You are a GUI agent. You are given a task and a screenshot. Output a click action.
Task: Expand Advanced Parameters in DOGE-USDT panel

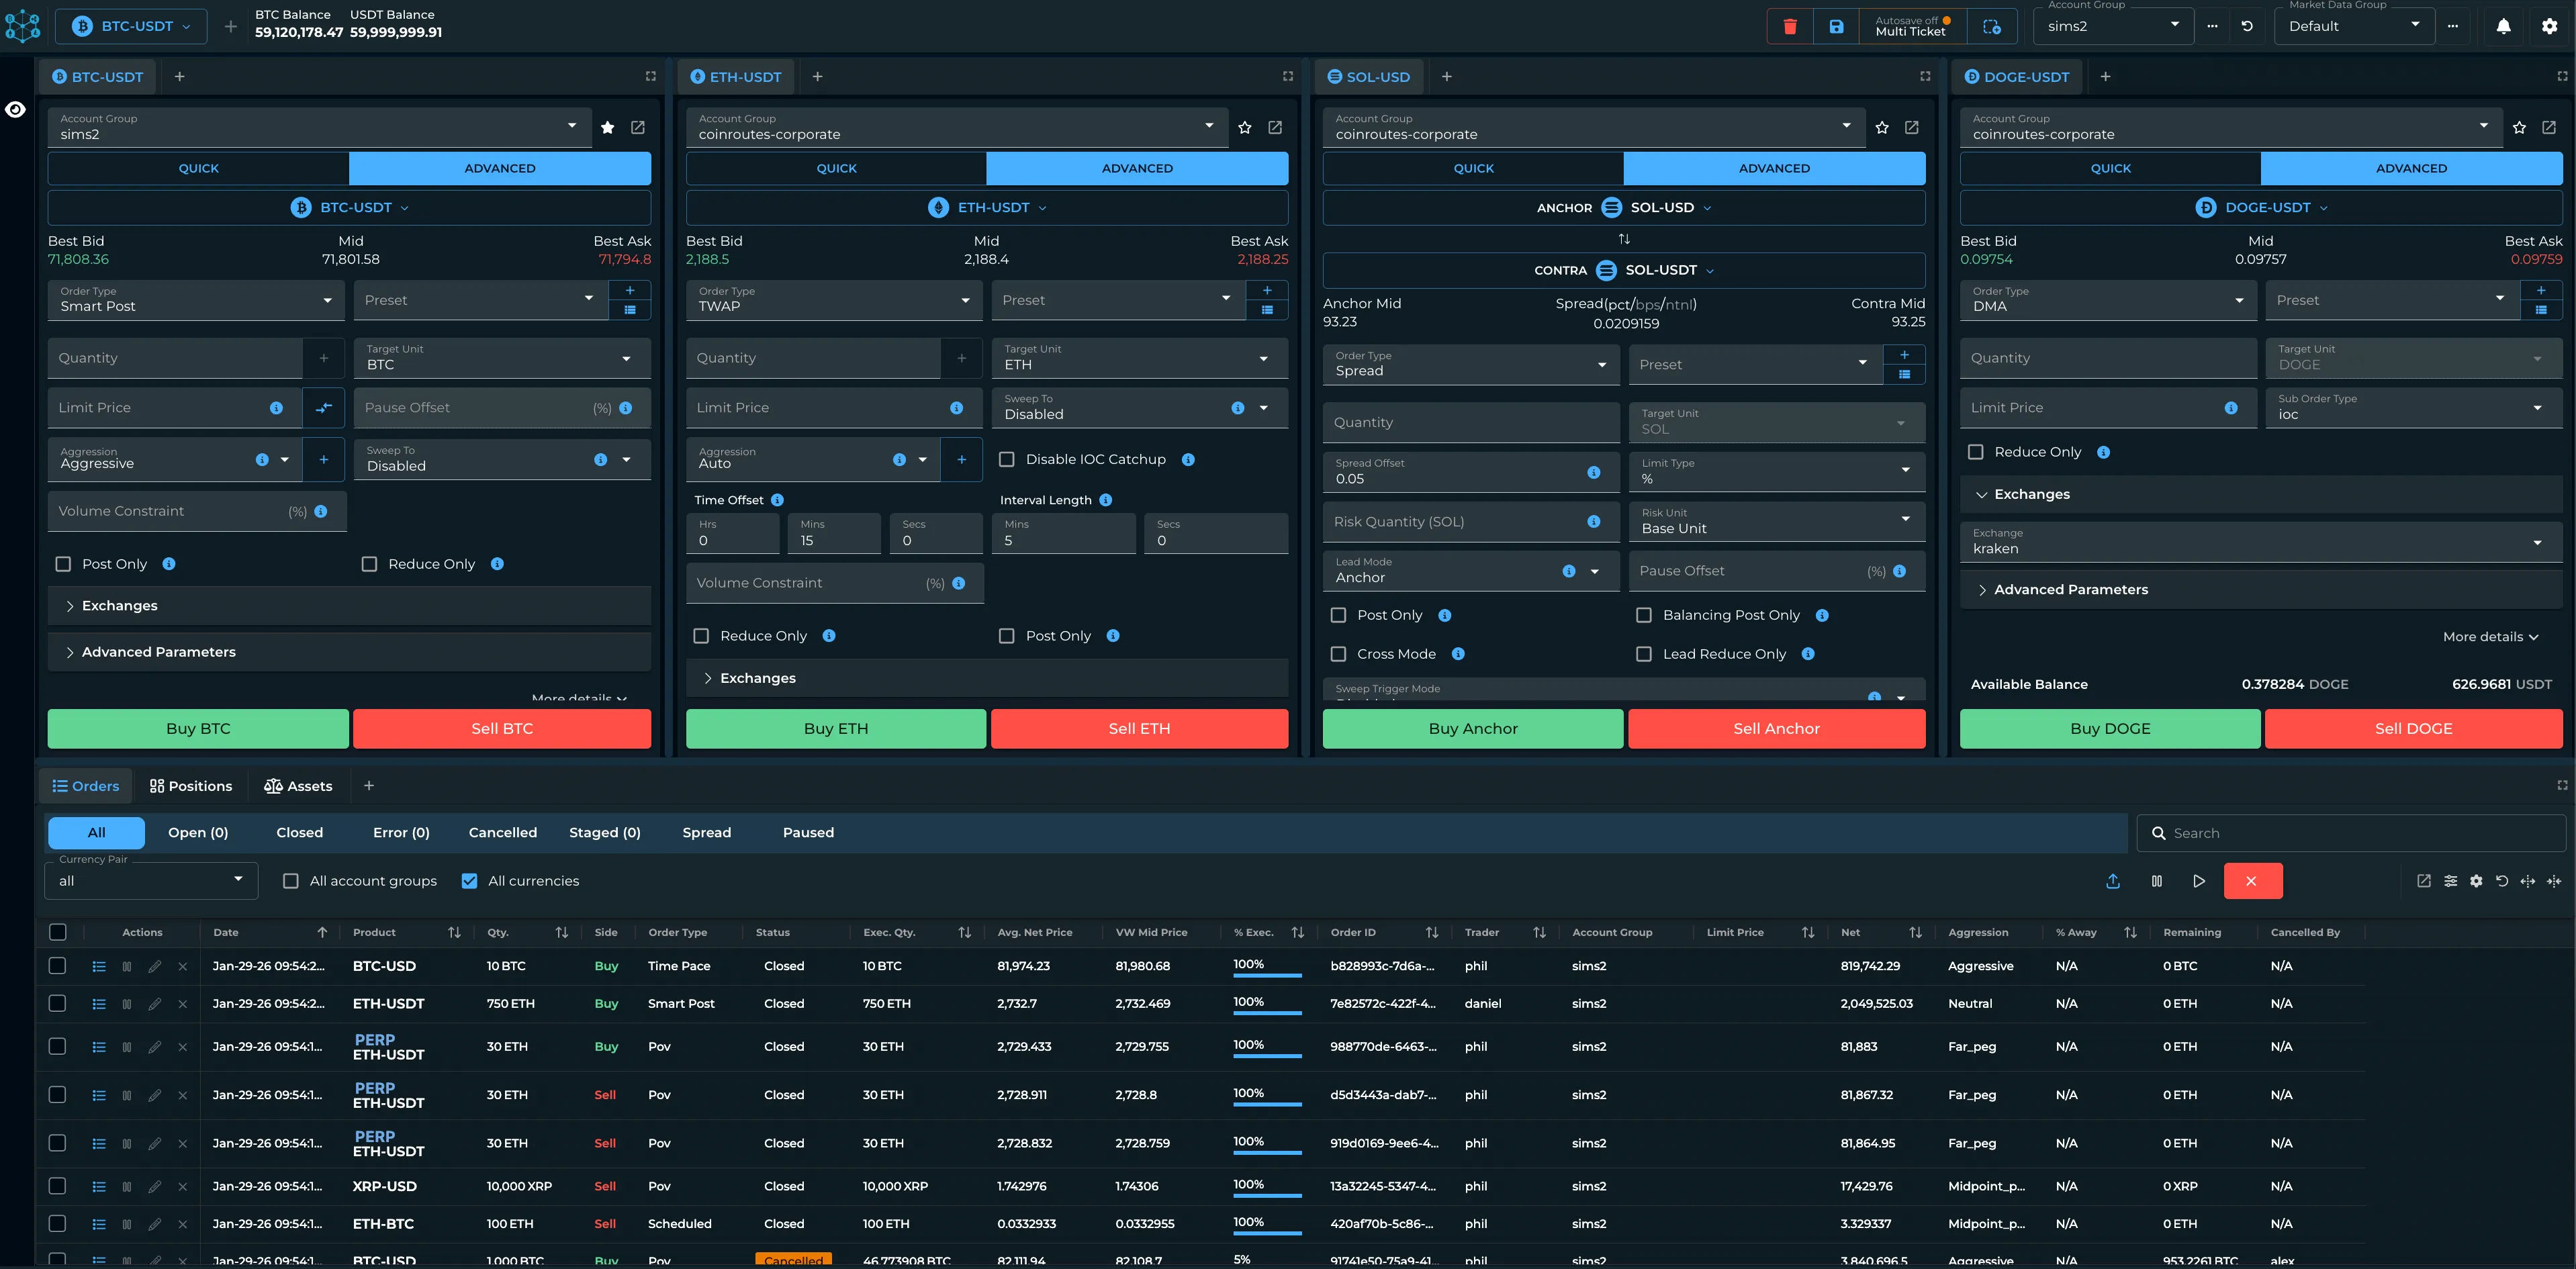(2261, 590)
